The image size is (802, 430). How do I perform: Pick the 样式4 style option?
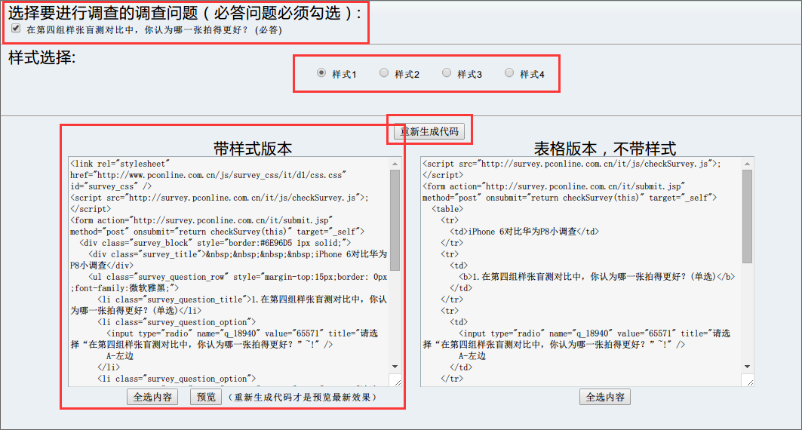tap(509, 73)
